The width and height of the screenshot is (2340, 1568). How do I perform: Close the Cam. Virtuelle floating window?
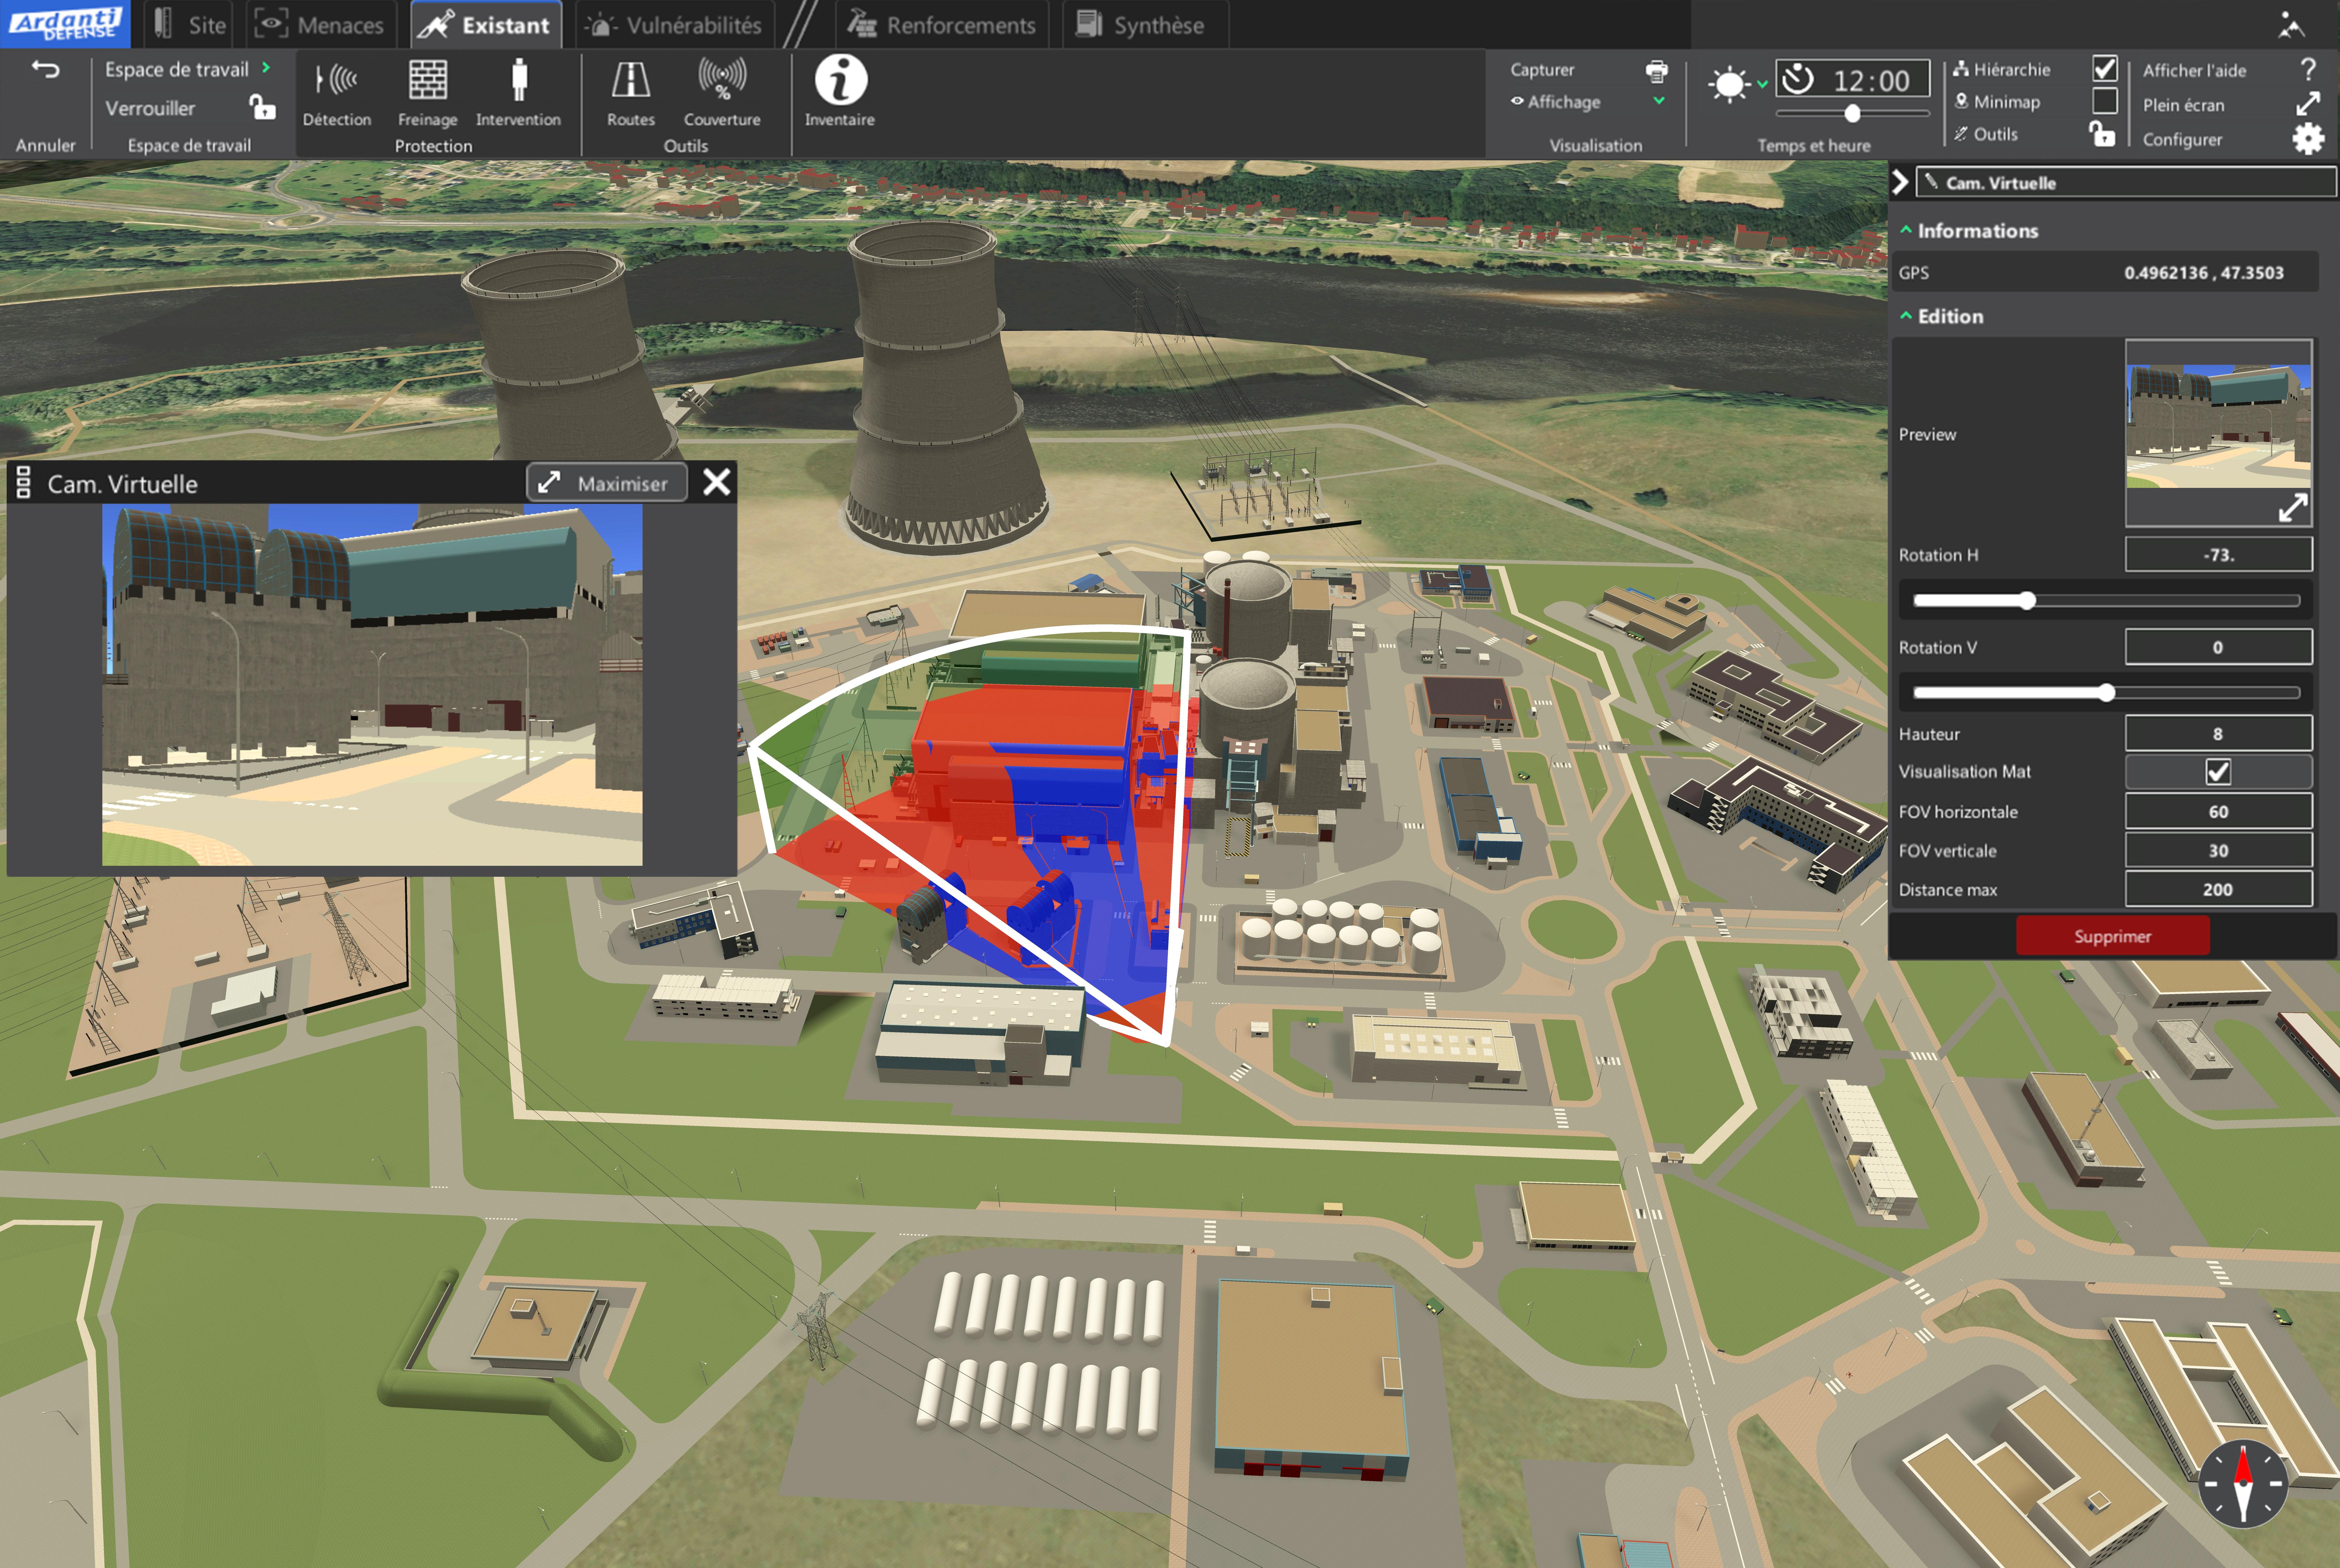(x=716, y=482)
